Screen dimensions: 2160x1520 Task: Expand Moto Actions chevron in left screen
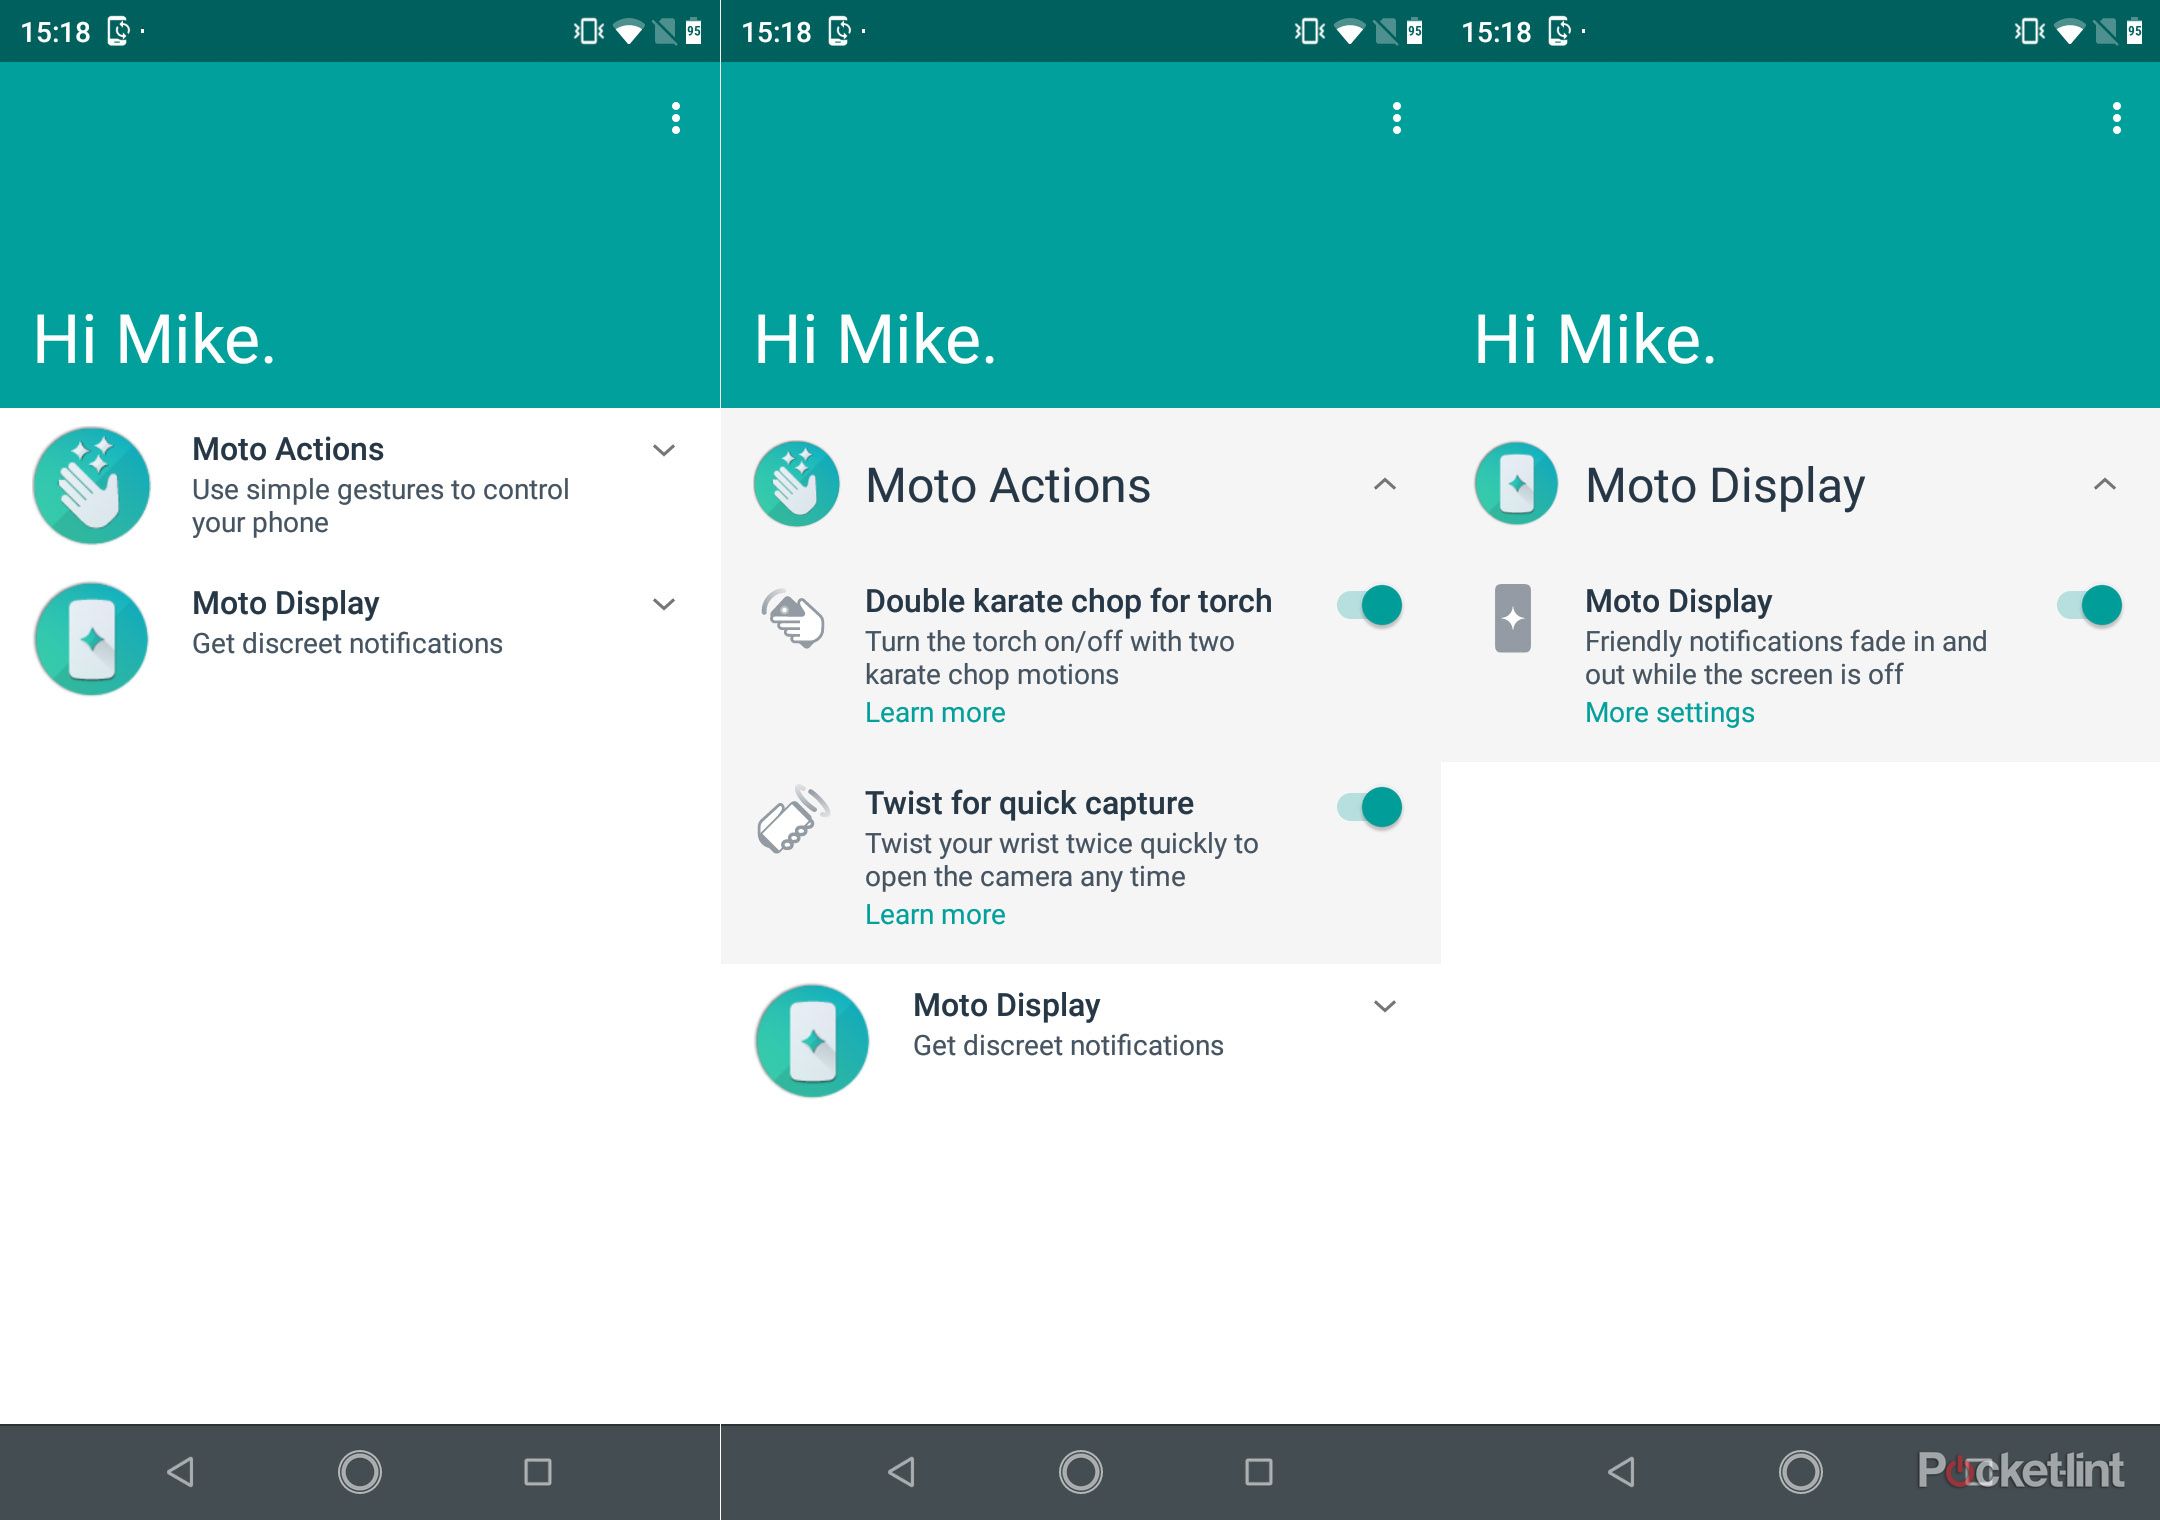tap(664, 450)
